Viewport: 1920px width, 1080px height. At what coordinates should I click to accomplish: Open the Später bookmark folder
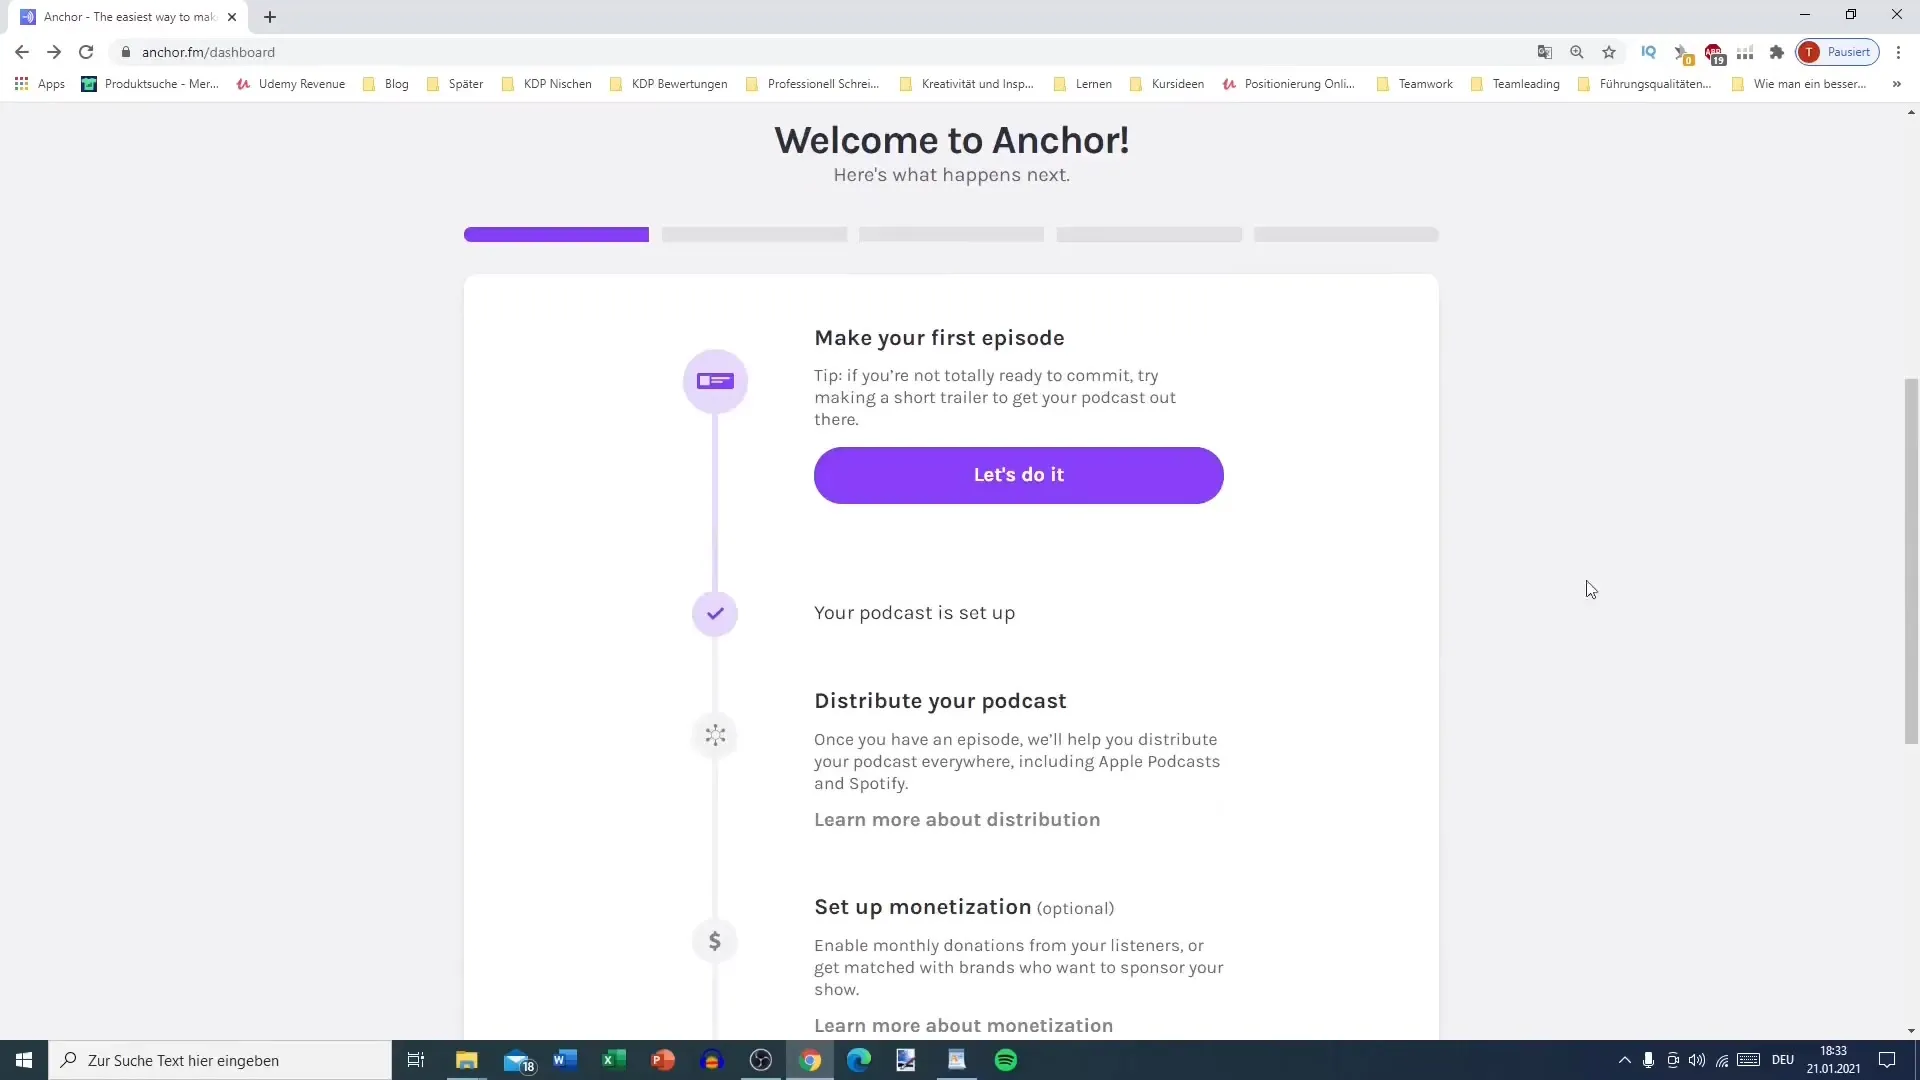pos(455,84)
